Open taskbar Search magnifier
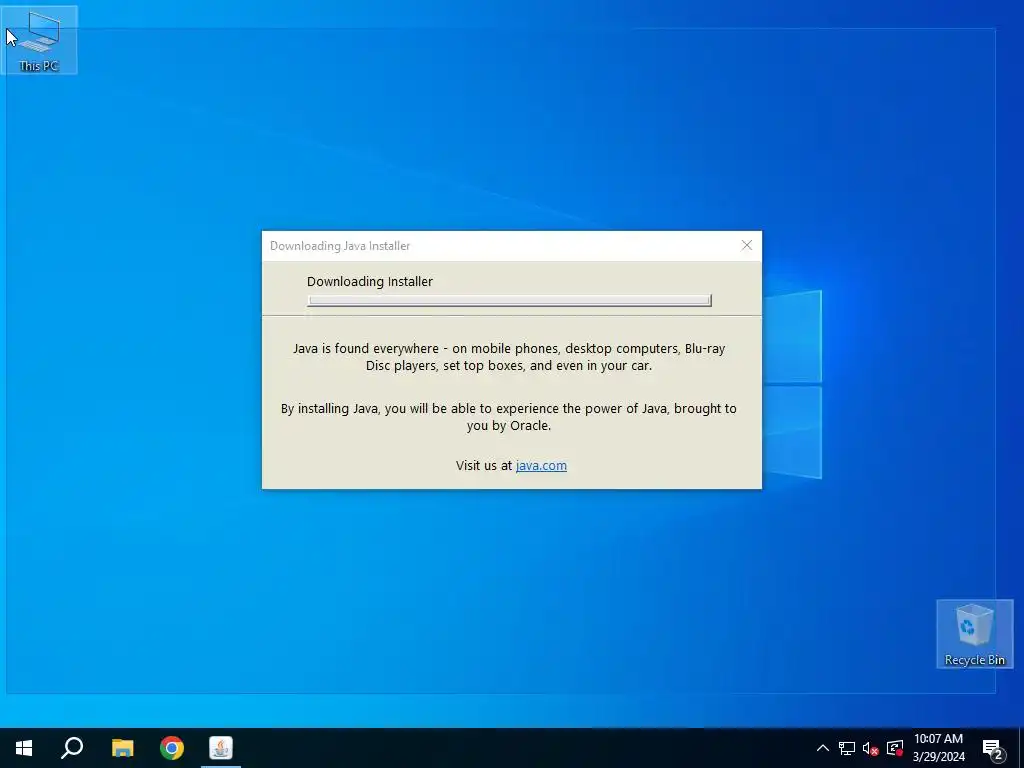This screenshot has width=1024, height=768. pos(72,748)
